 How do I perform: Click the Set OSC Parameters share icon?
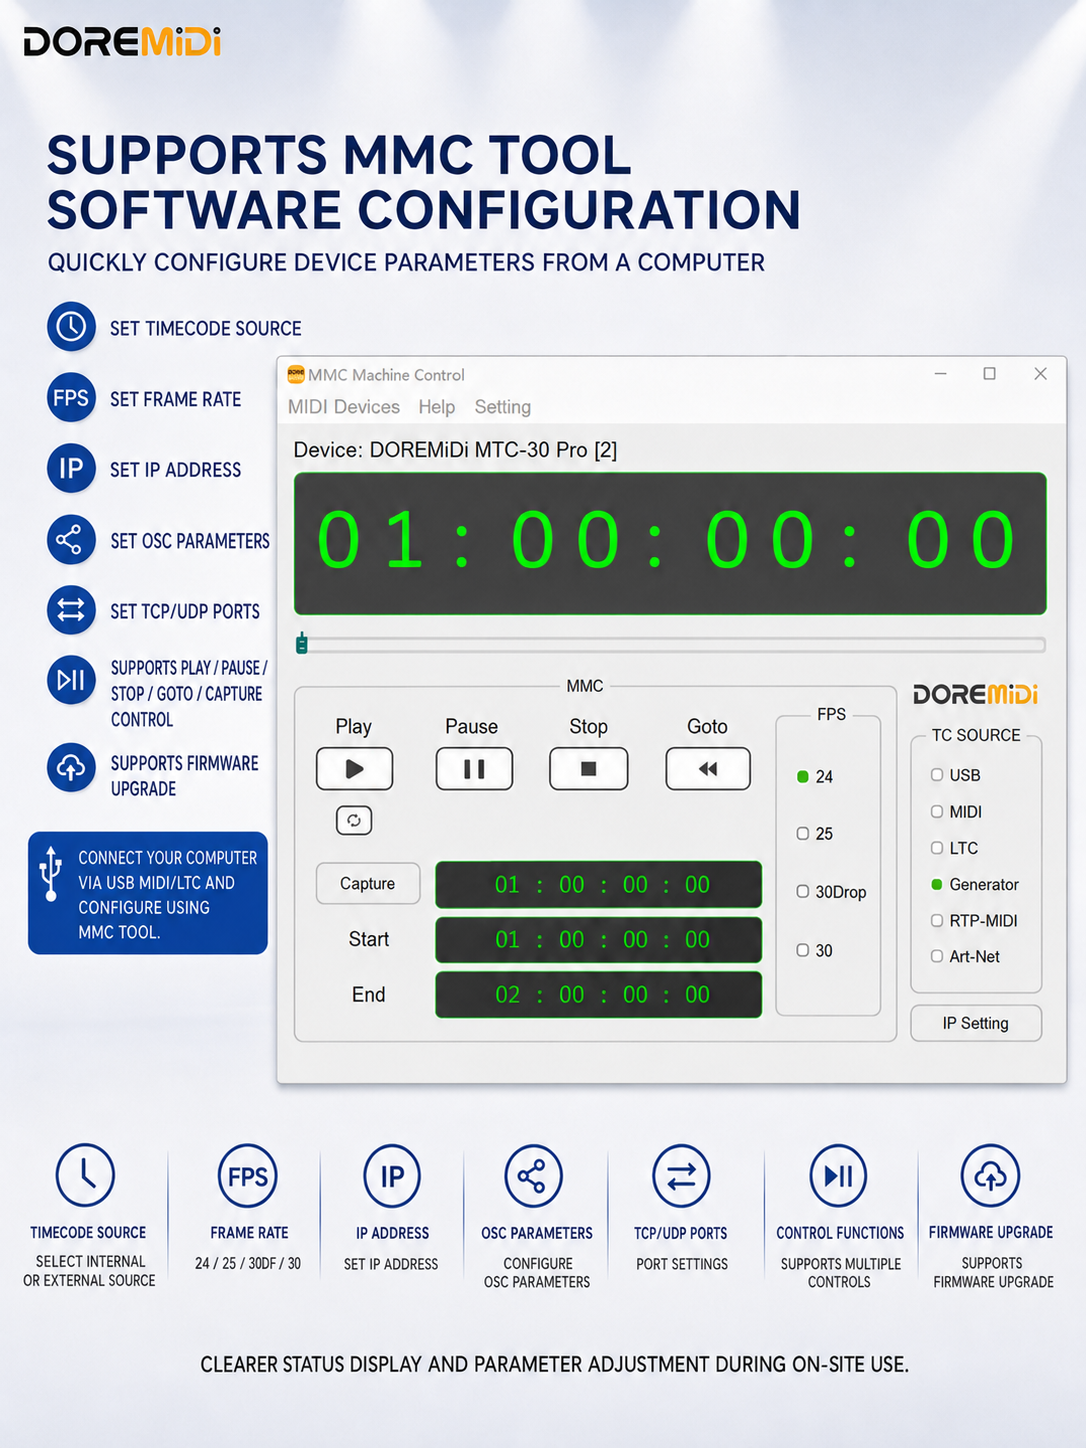click(71, 540)
